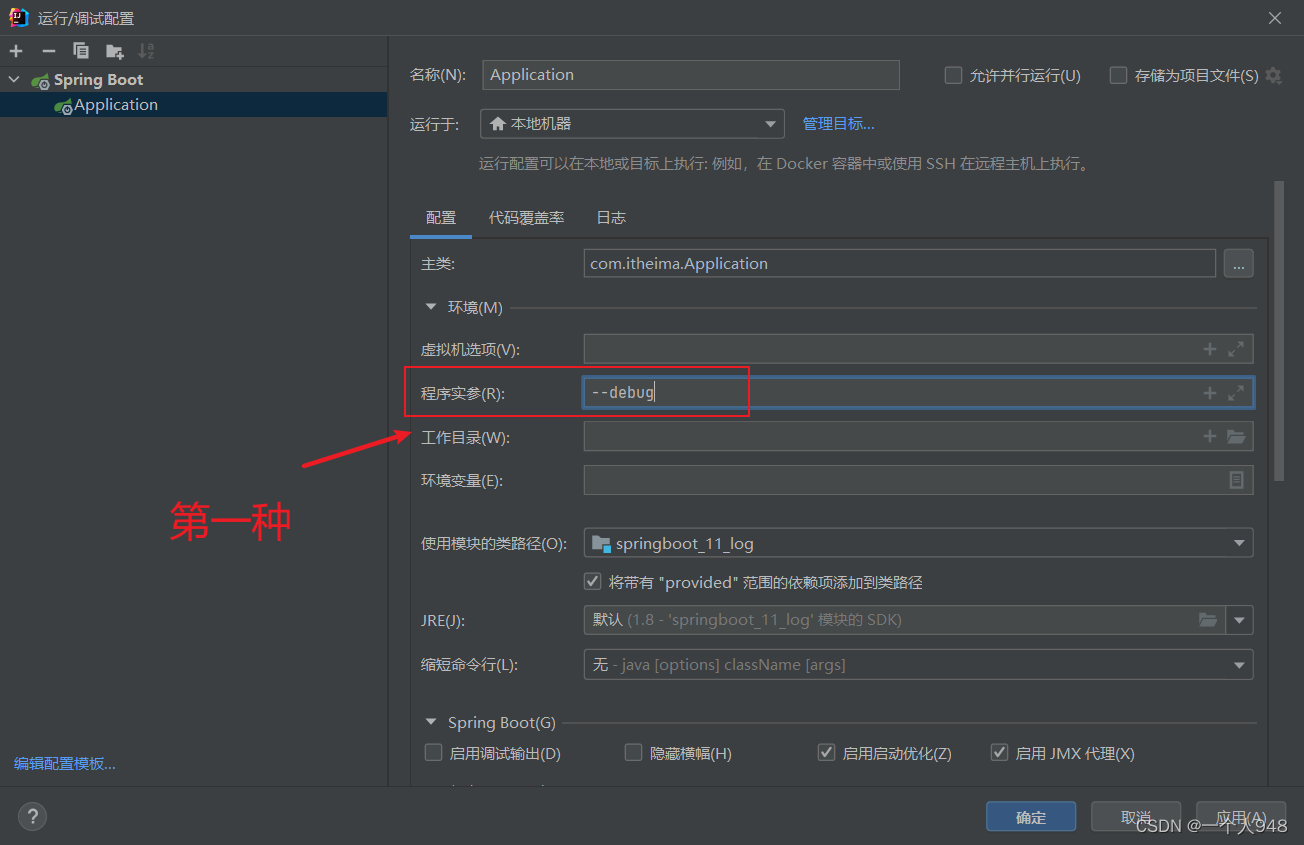Sort configurations alphabetically
1304x845 pixels.
(146, 51)
